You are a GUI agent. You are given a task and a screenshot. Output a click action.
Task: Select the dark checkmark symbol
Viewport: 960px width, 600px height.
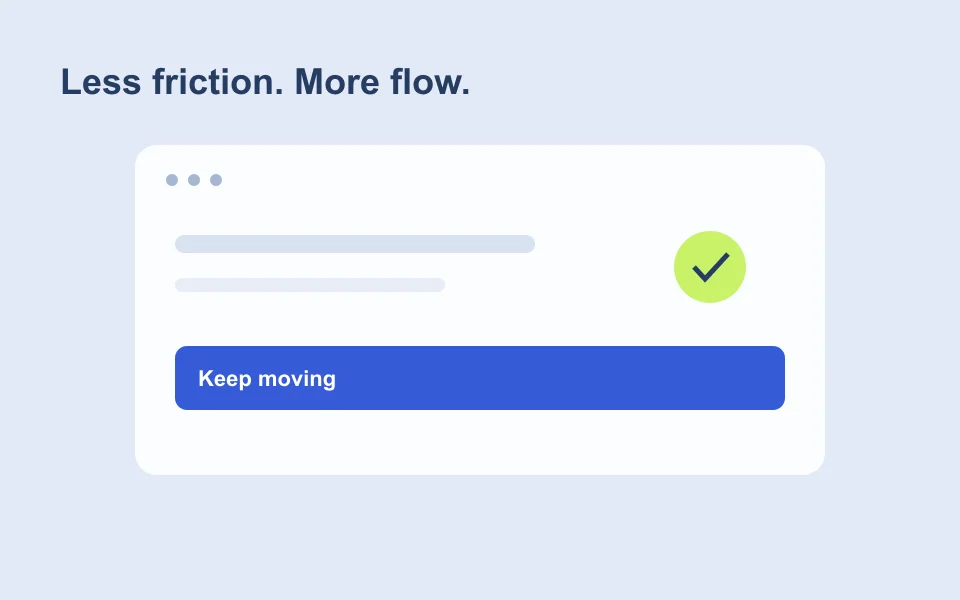(711, 267)
